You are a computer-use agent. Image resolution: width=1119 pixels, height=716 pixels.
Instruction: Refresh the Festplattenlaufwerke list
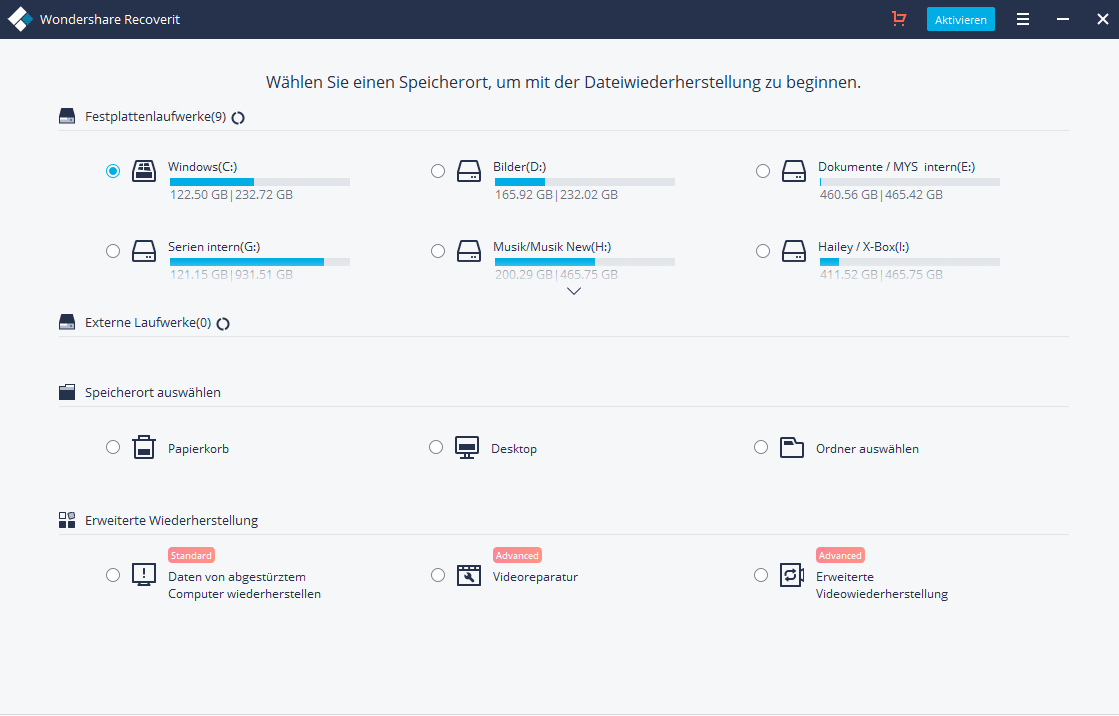tap(238, 117)
